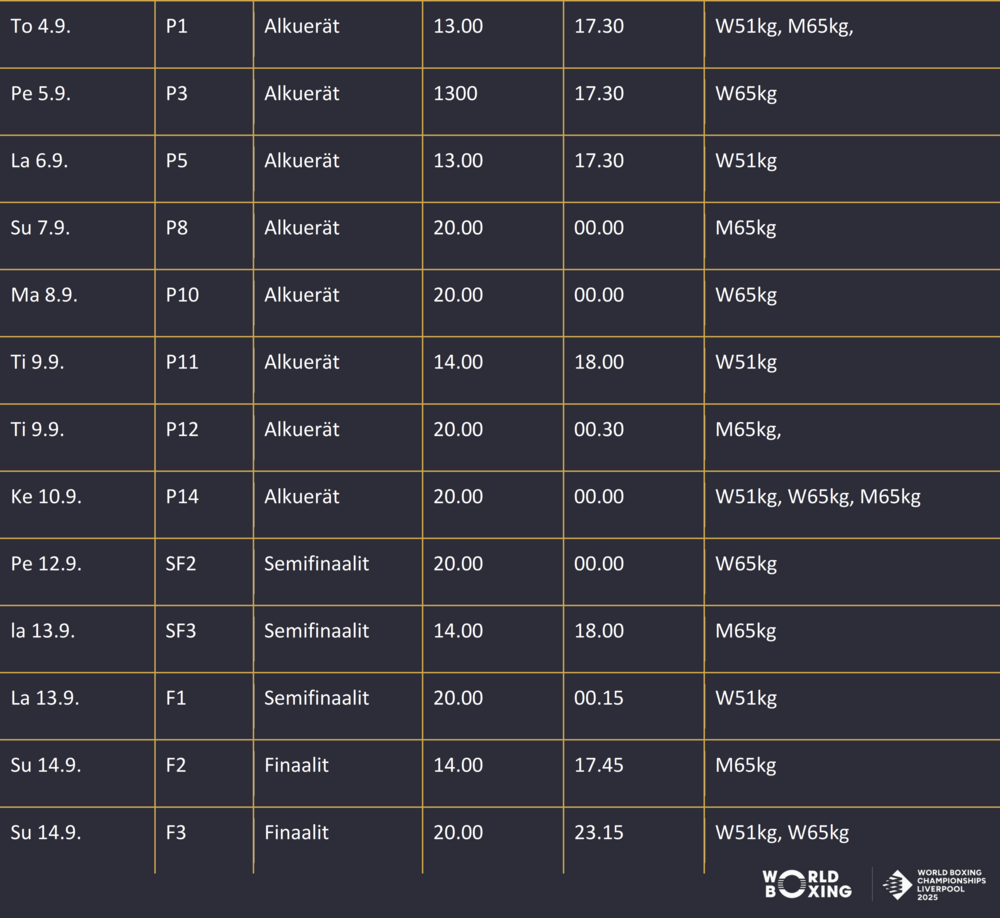Select the W51kg, W65kg, M65kg cell

point(853,505)
